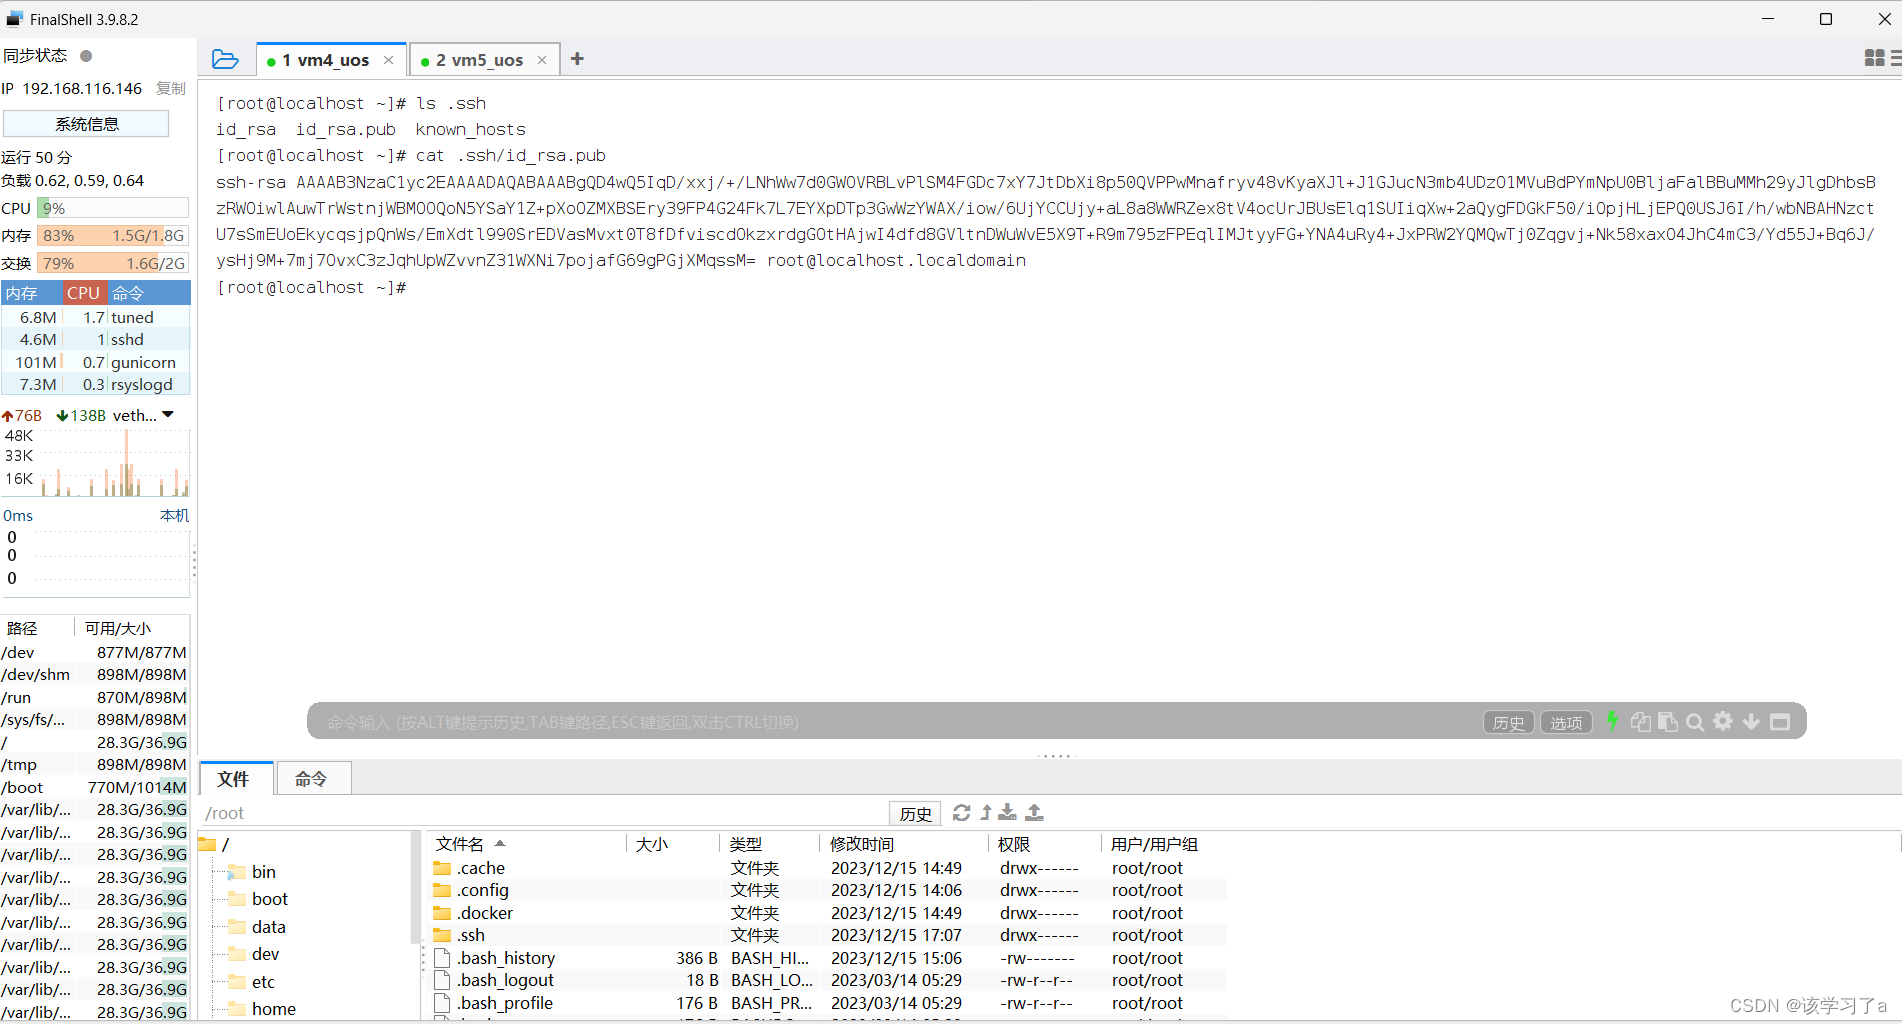Expand the bin folder in tree
Viewport: 1902px width, 1024px height.
(237, 872)
